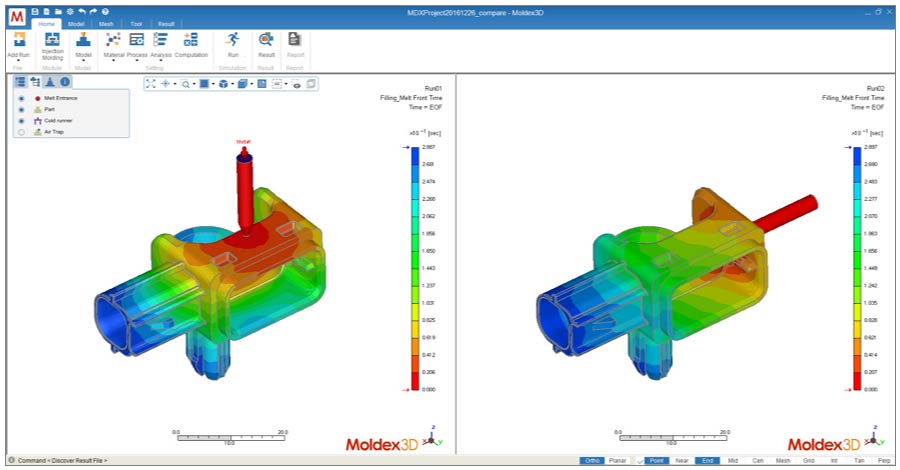Open the Process settings icon
Screen dimensions: 900x470
pos(137,39)
